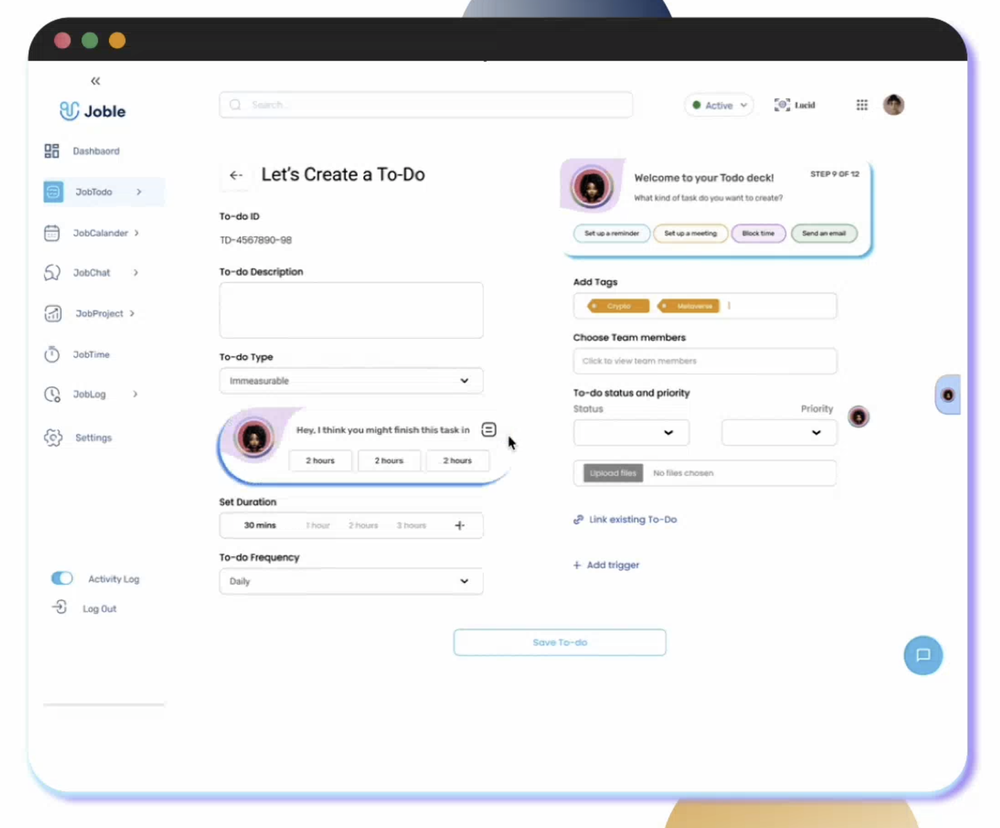Expand JobChat submenu chevron

[136, 272]
